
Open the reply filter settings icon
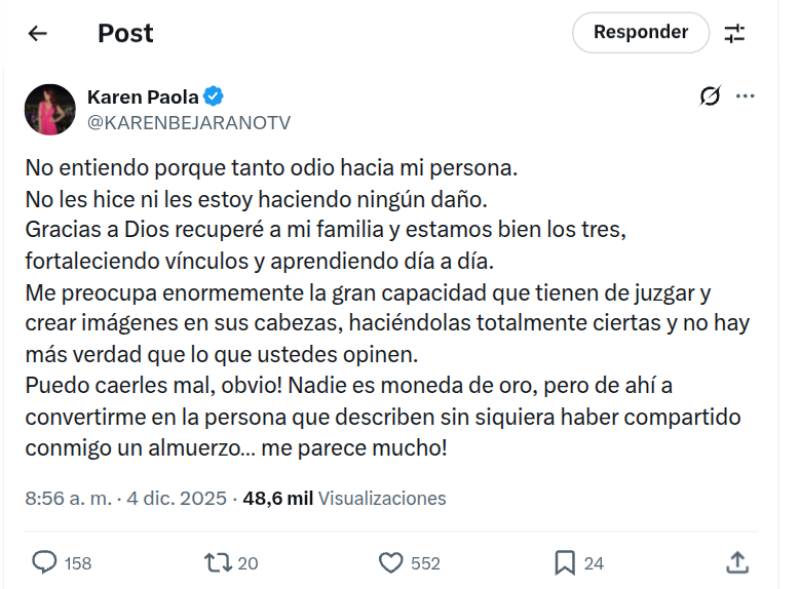pos(735,33)
